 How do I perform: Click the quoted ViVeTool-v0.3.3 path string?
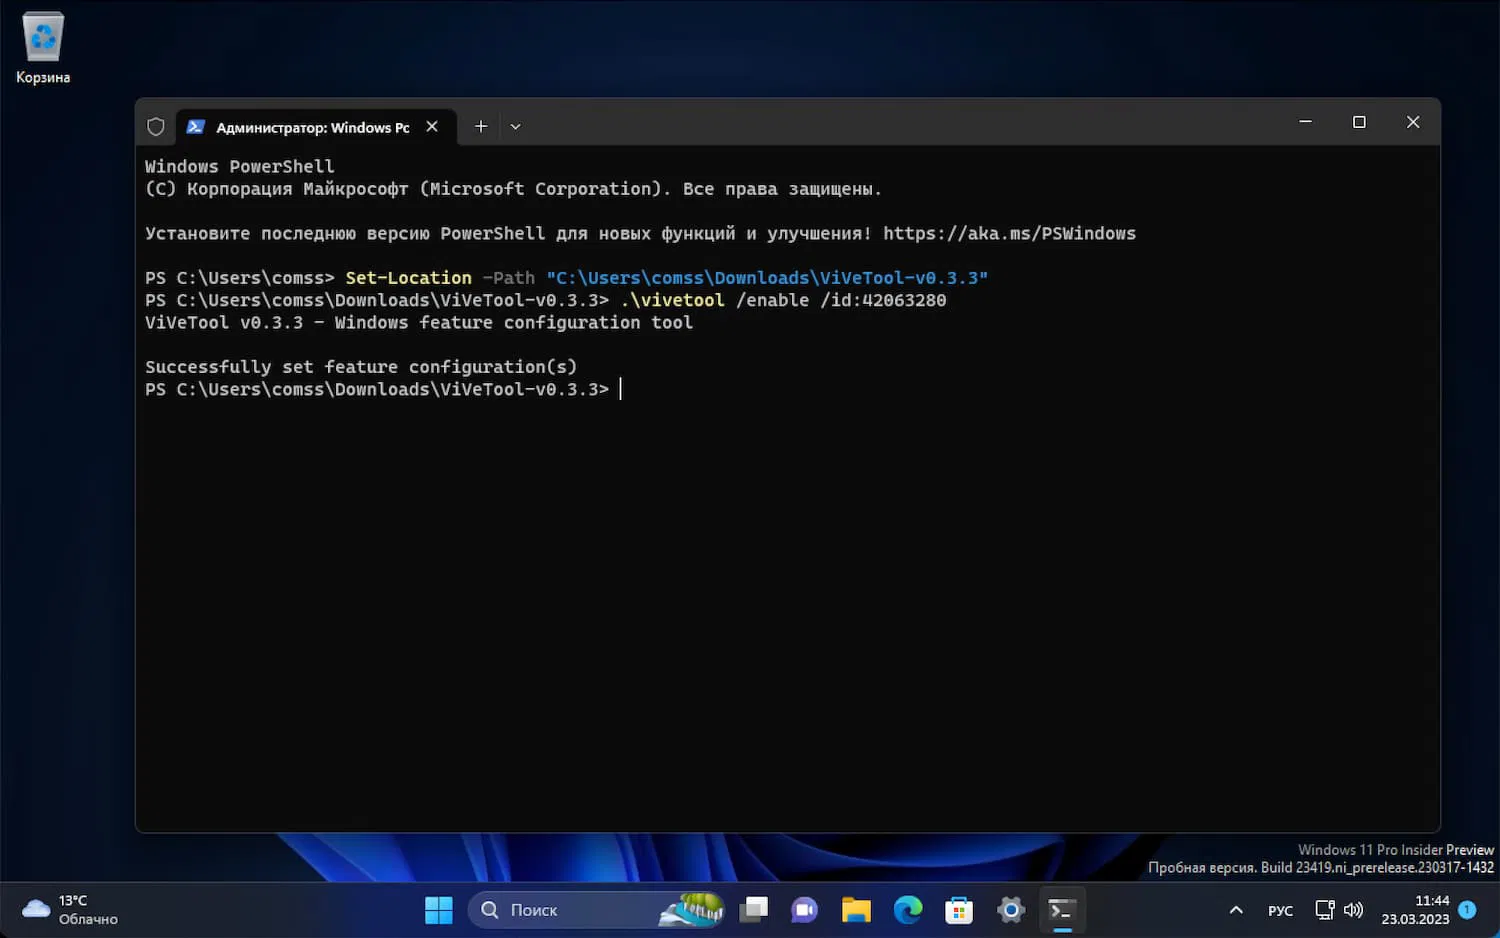pyautogui.click(x=767, y=278)
